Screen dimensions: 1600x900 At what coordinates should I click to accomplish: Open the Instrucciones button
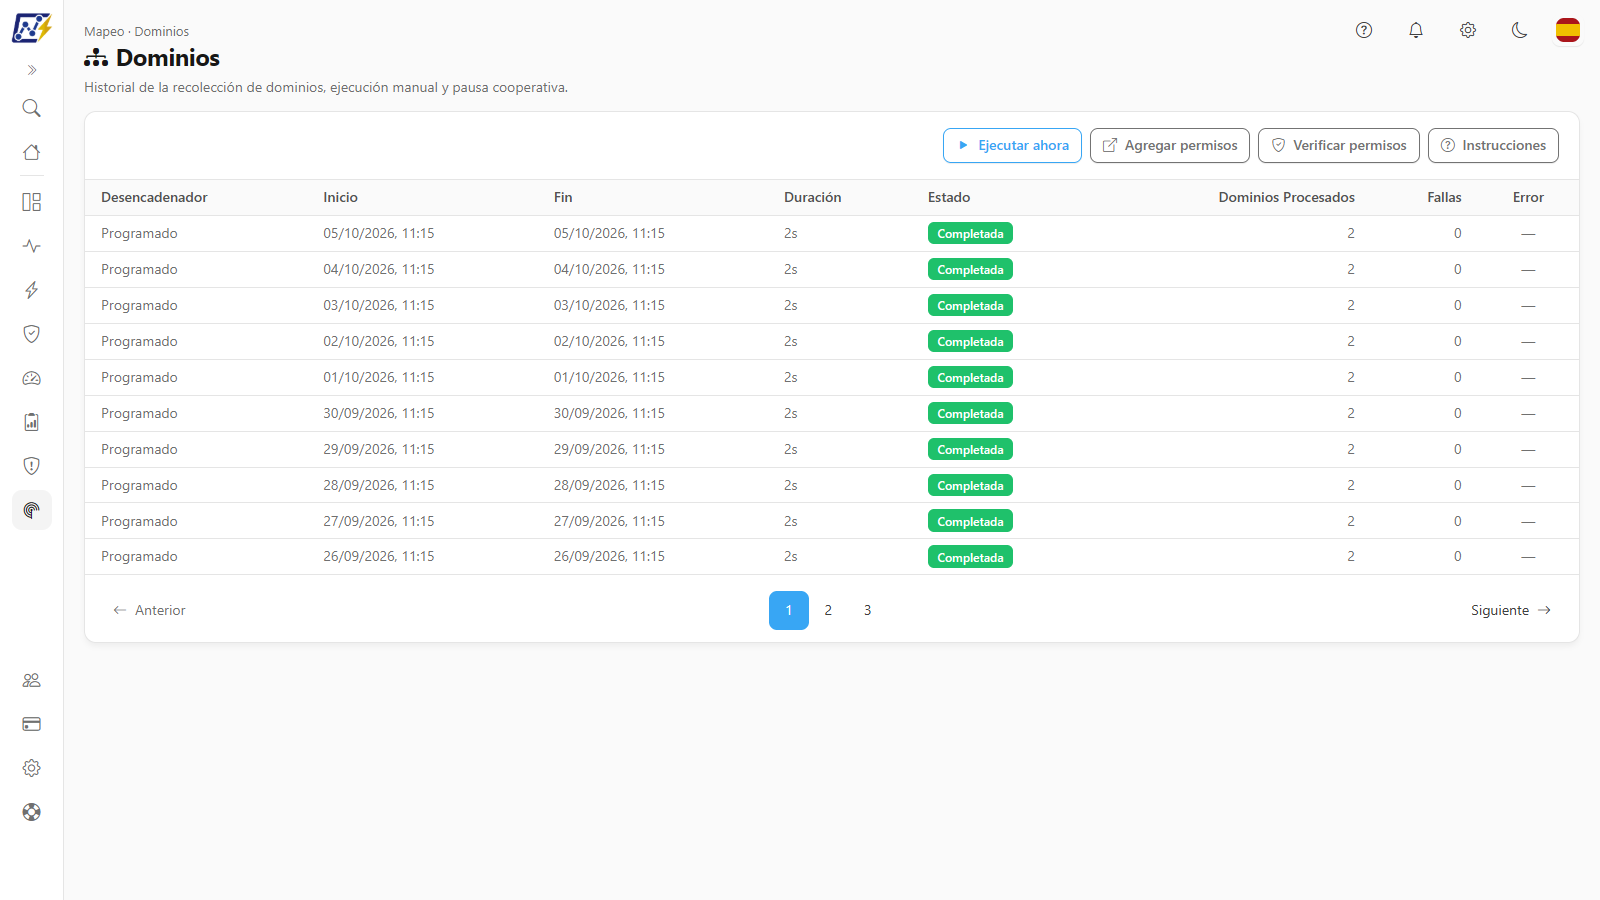[x=1493, y=145]
